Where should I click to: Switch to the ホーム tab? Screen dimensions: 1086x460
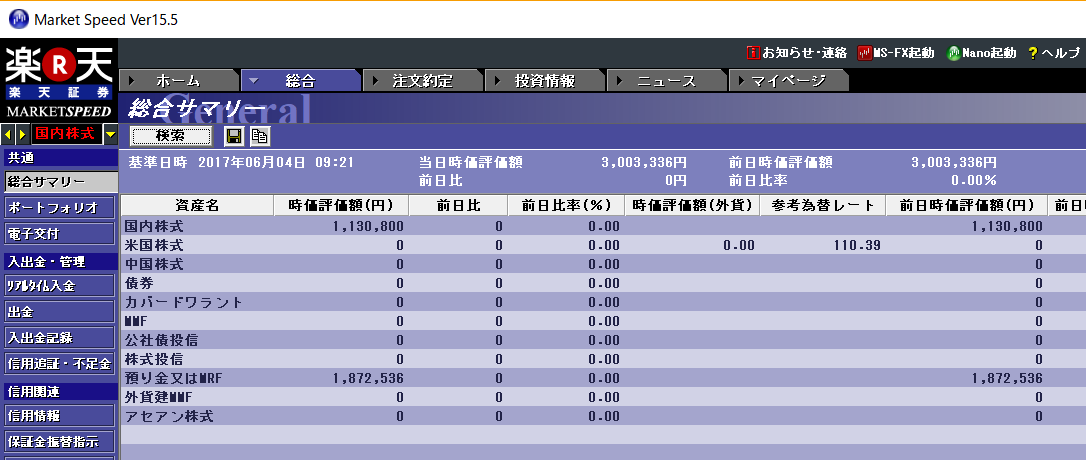(178, 81)
